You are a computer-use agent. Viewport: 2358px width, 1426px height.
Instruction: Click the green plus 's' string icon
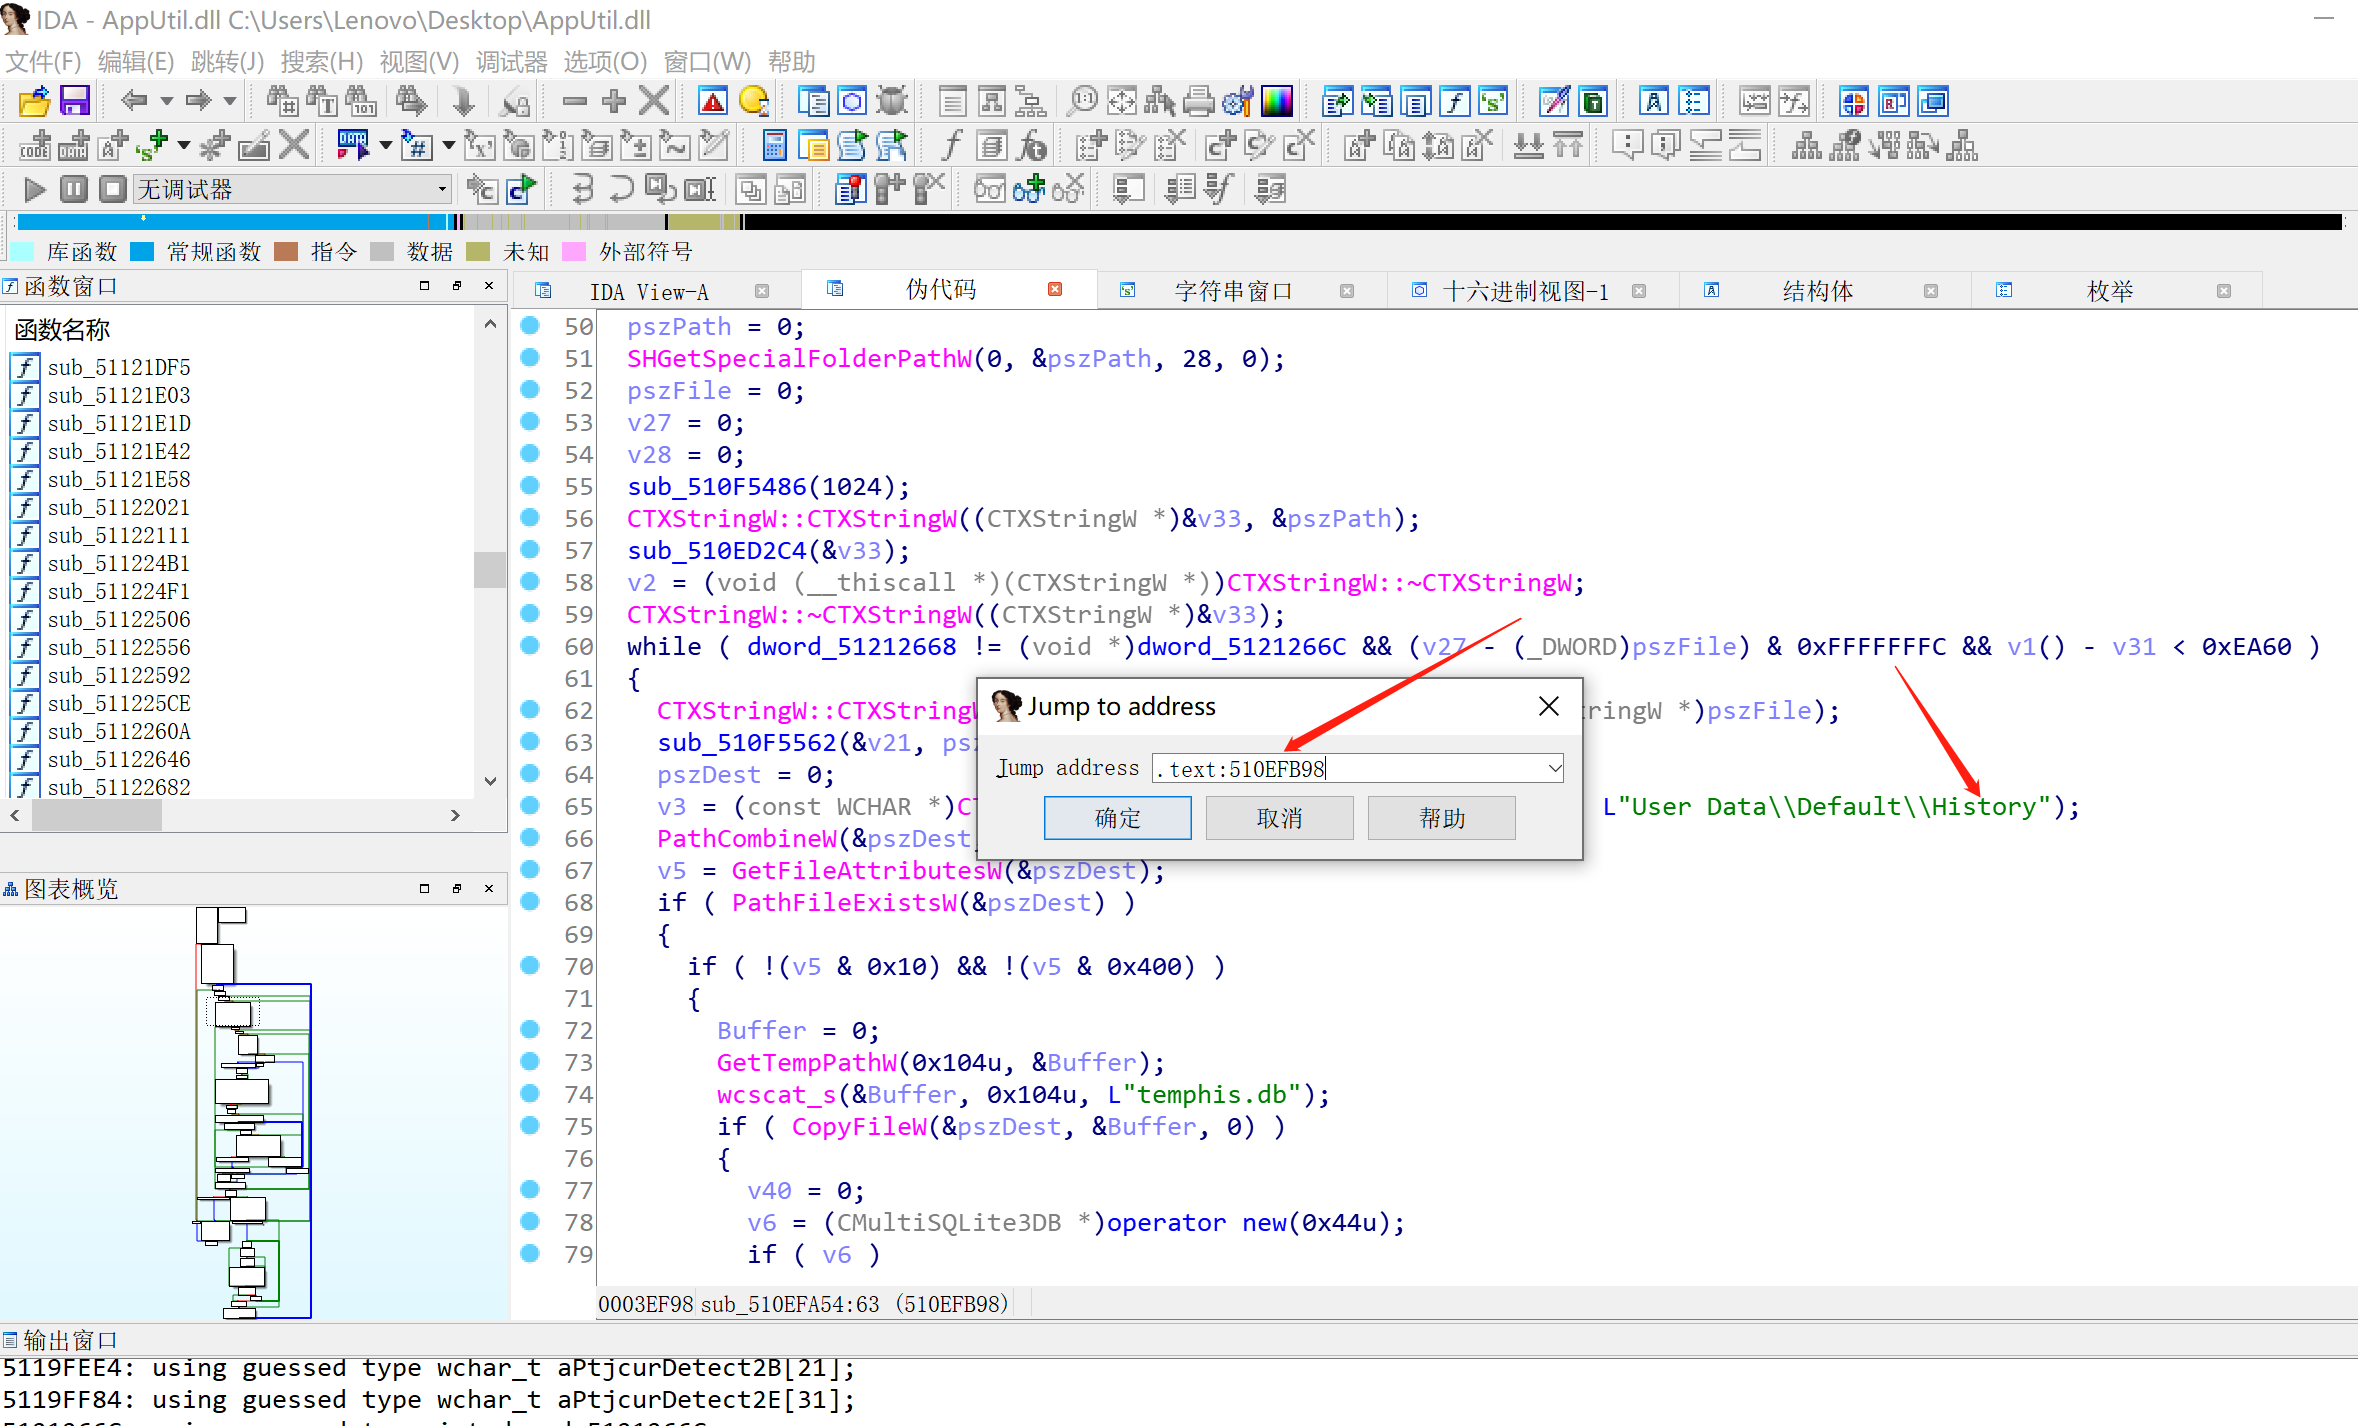[x=152, y=146]
